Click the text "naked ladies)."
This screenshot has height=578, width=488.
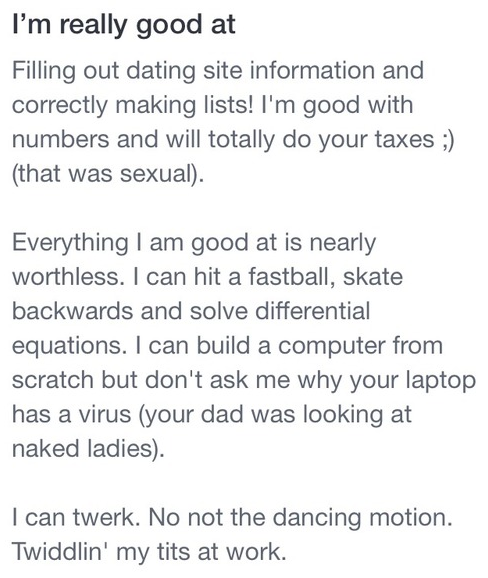point(88,449)
